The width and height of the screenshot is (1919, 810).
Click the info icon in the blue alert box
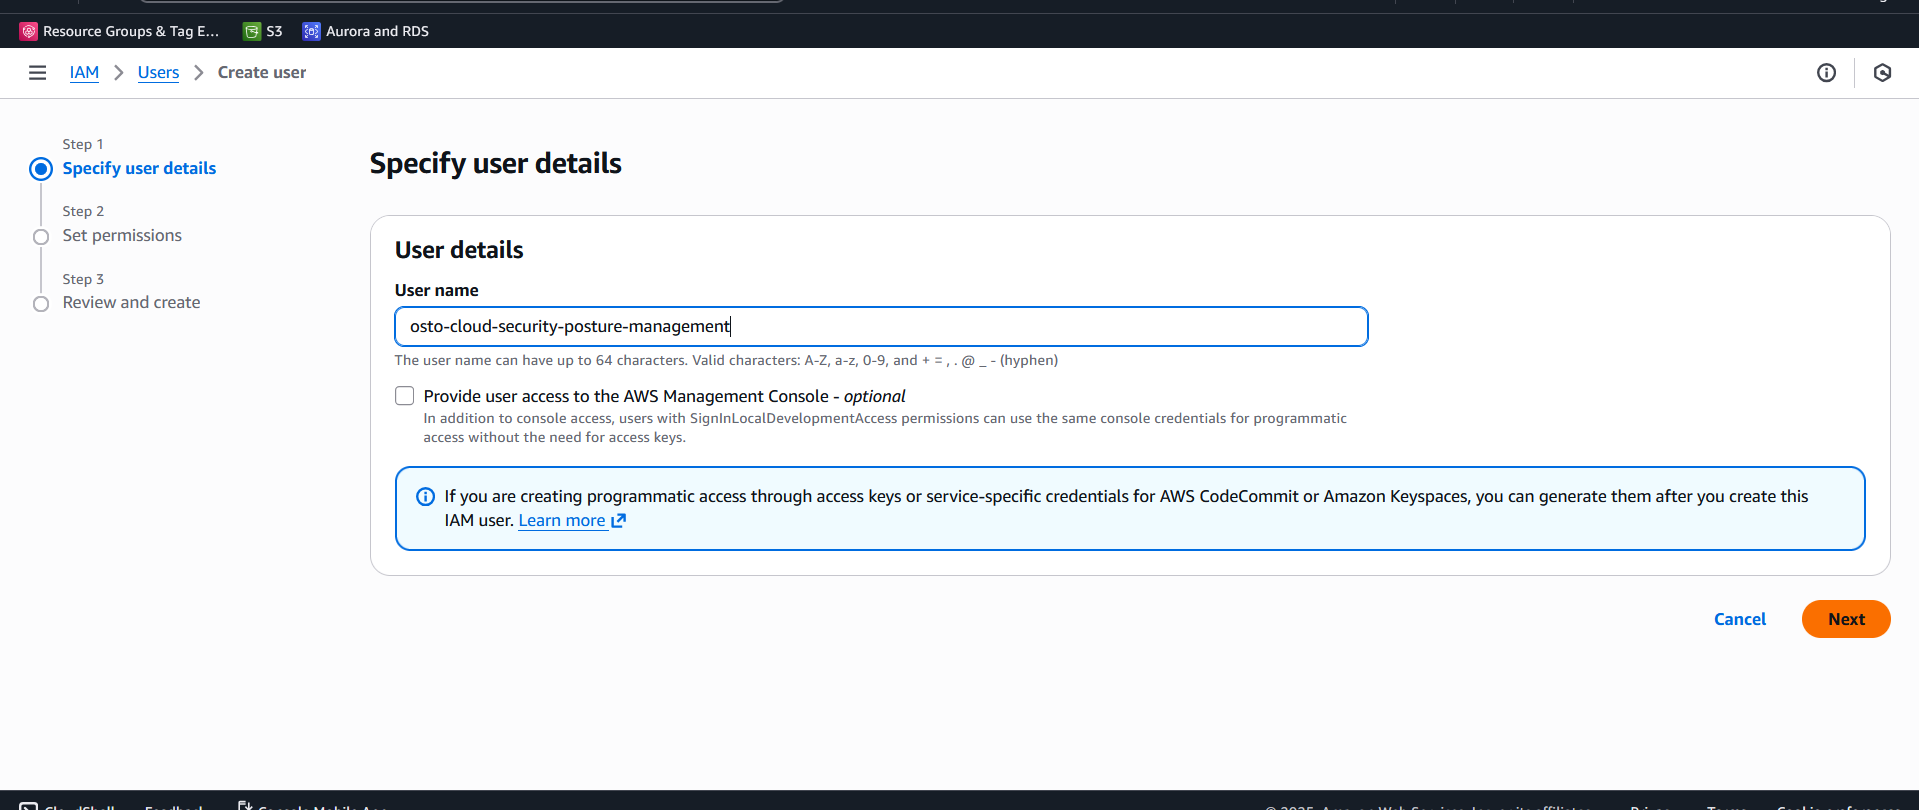(425, 497)
